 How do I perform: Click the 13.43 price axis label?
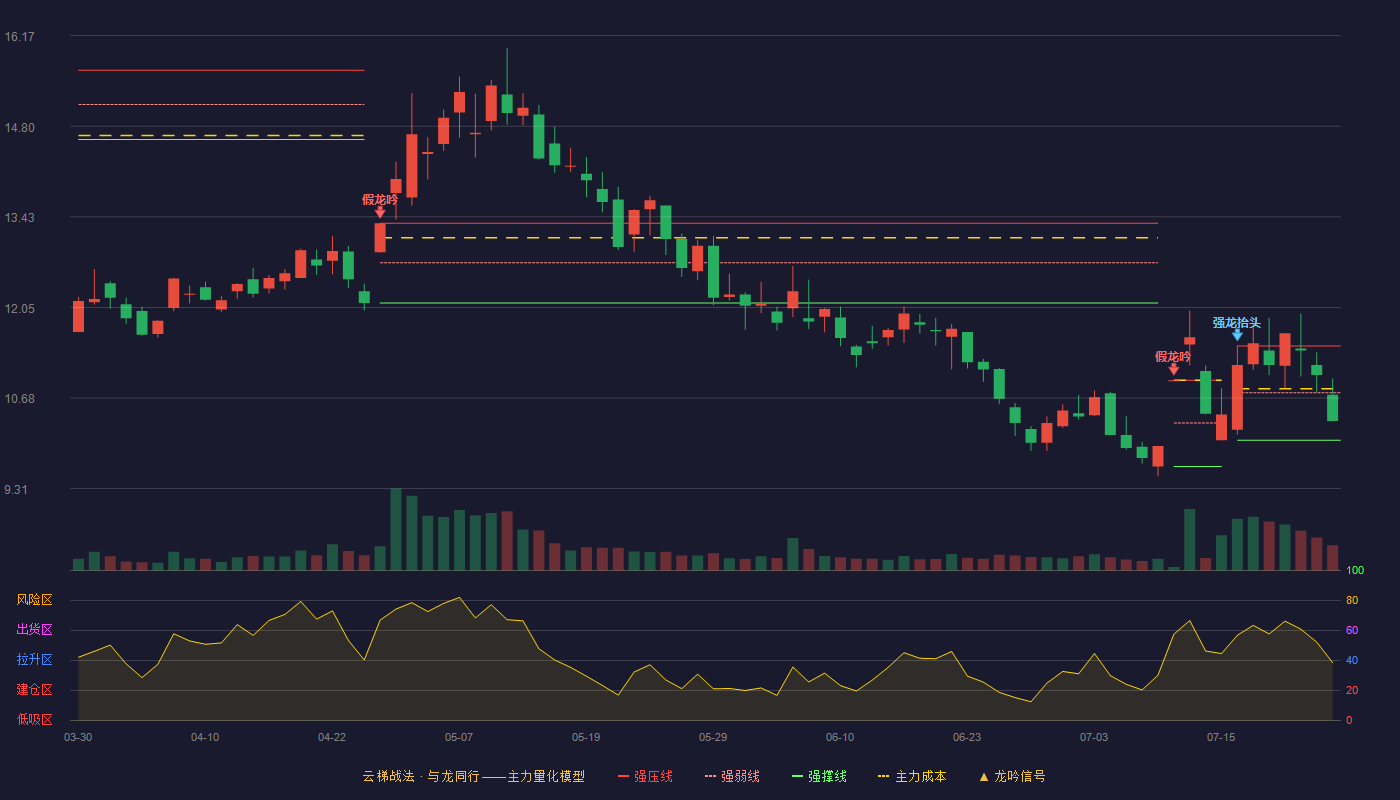click(x=20, y=218)
